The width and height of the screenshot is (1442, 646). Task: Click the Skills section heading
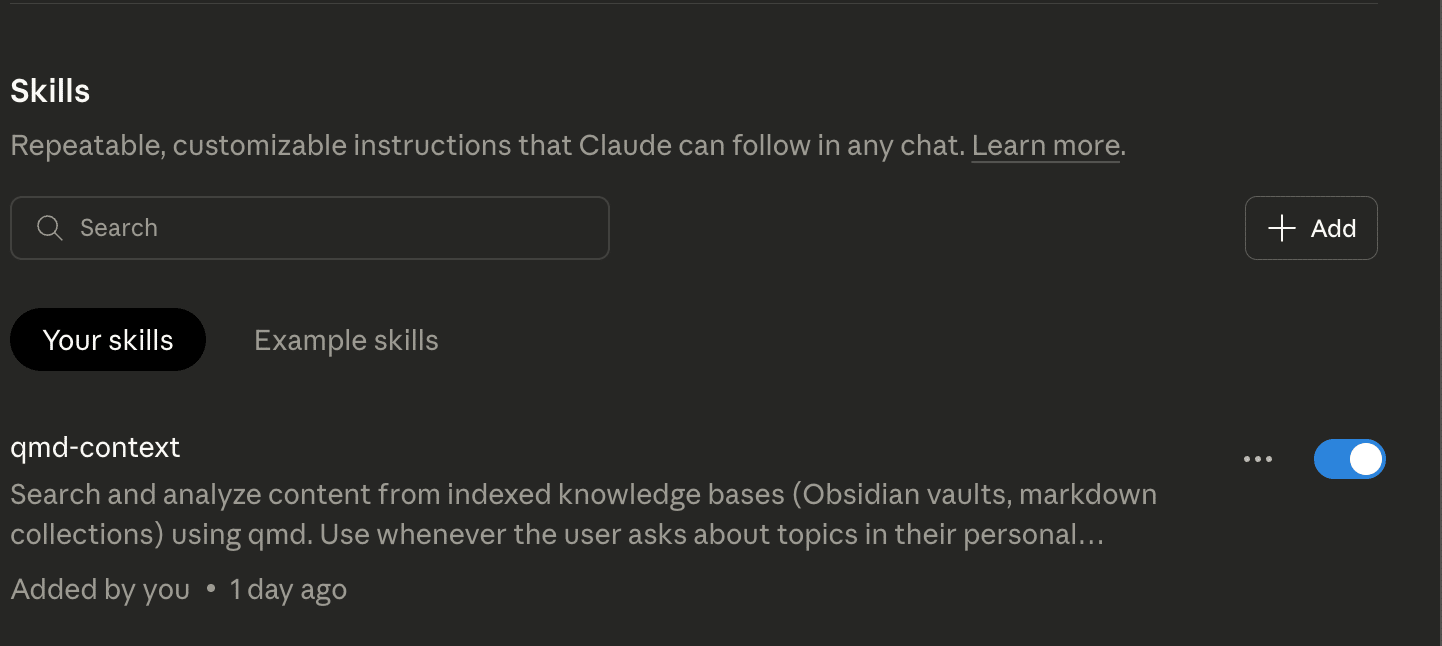coord(50,91)
